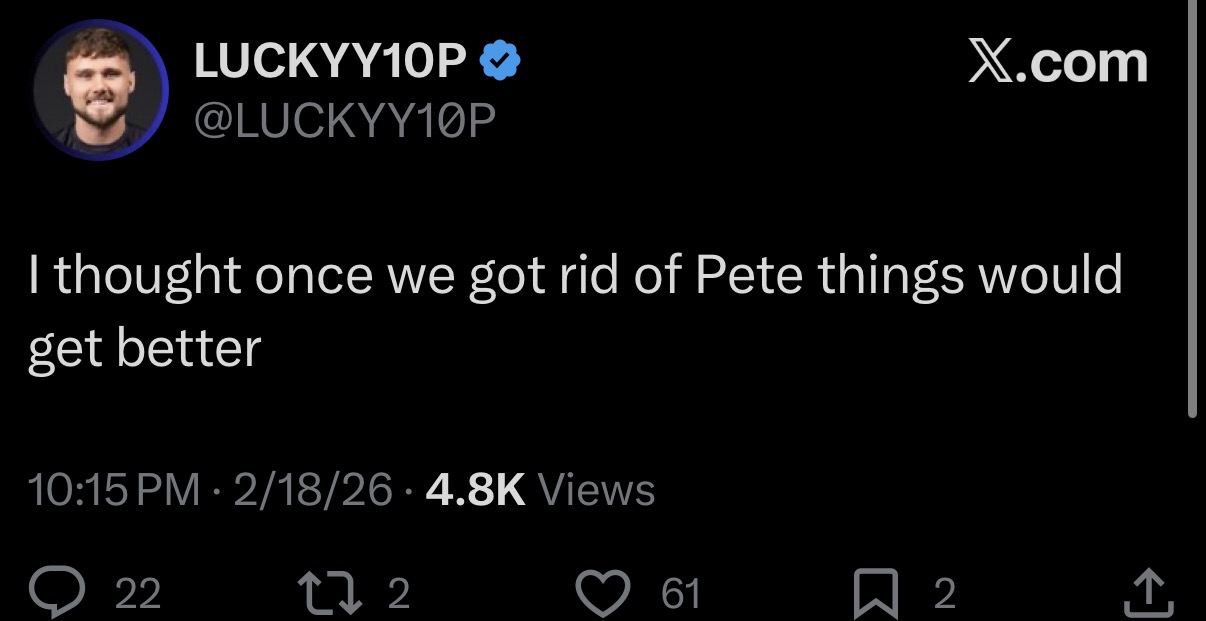This screenshot has height=621, width=1206.
Task: Show the 22 replies count
Action: point(137,595)
